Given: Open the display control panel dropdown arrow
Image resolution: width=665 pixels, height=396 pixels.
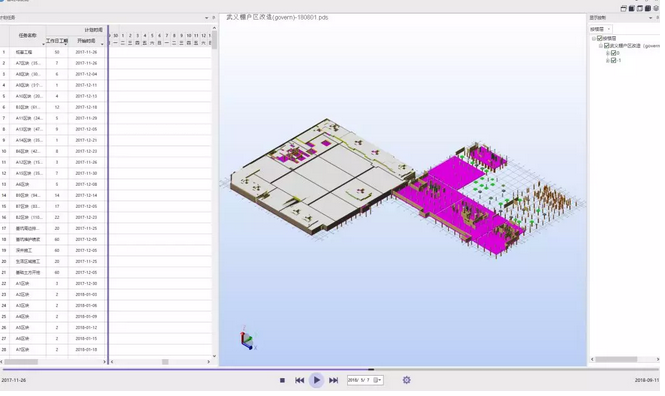Looking at the screenshot, I should tap(651, 18).
